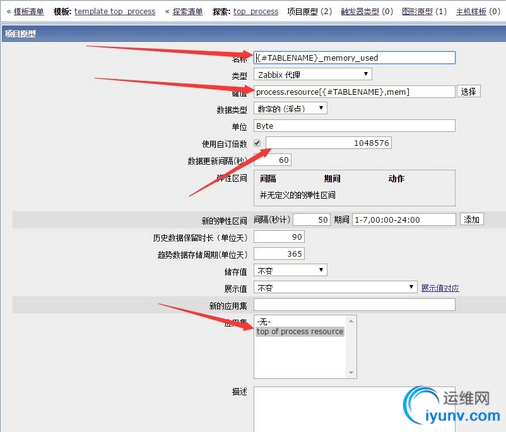Switch to 项目原型 (2) tab
The height and width of the screenshot is (432, 506).
pos(310,12)
